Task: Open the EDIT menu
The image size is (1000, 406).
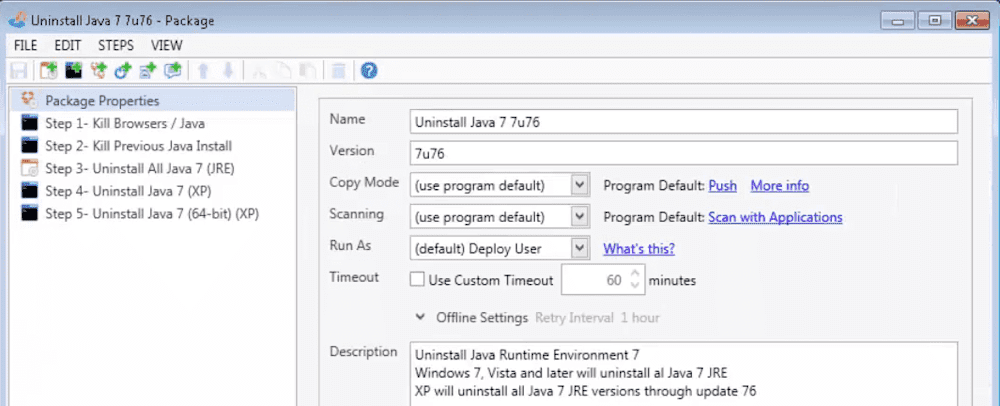Action: [x=68, y=45]
